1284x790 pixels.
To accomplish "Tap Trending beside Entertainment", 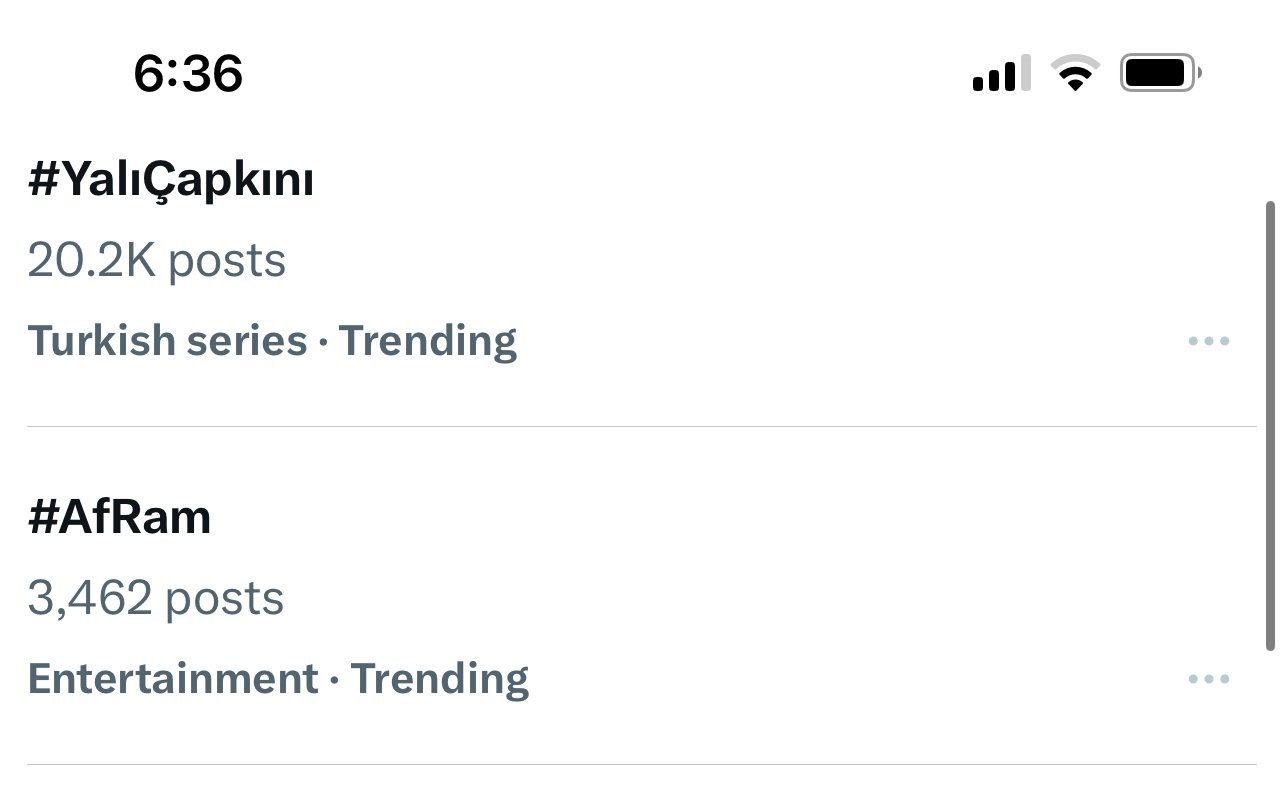I will click(x=440, y=680).
